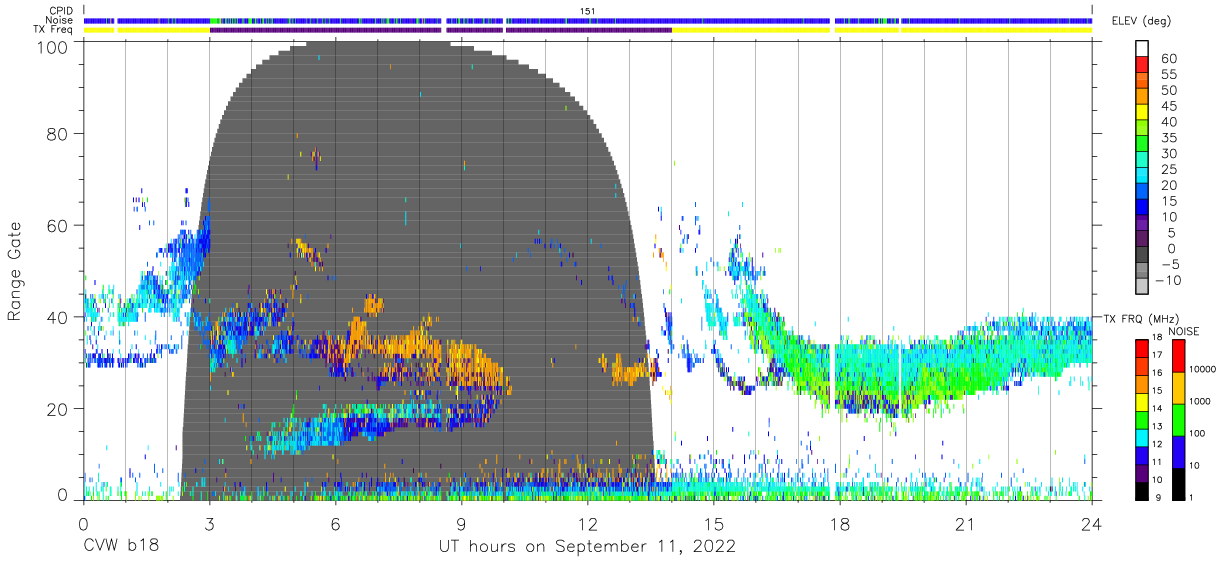Click the 45 label on the ELEV scale
Image resolution: width=1228 pixels, height=567 pixels.
tap(1169, 106)
